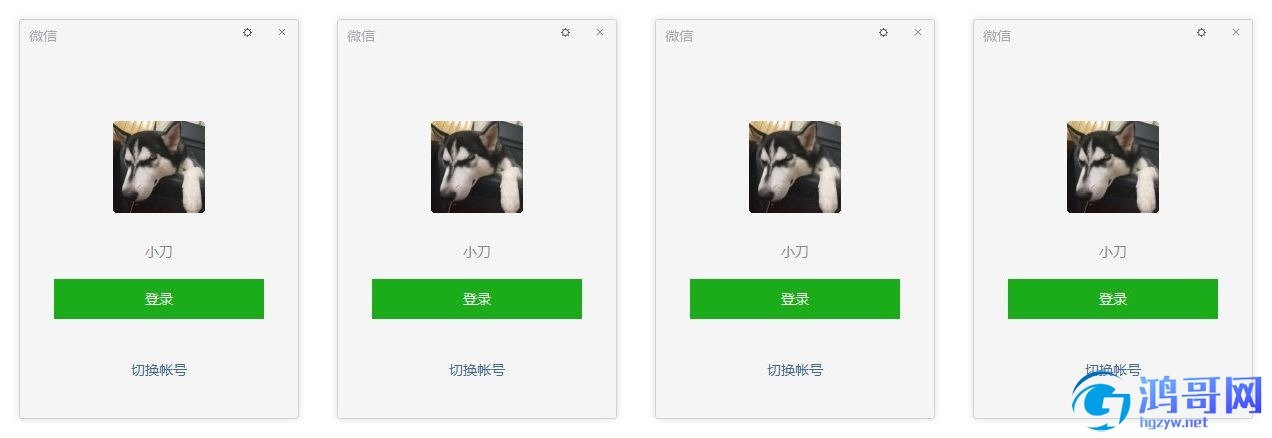Open settings gear in first WeChat window

[247, 33]
